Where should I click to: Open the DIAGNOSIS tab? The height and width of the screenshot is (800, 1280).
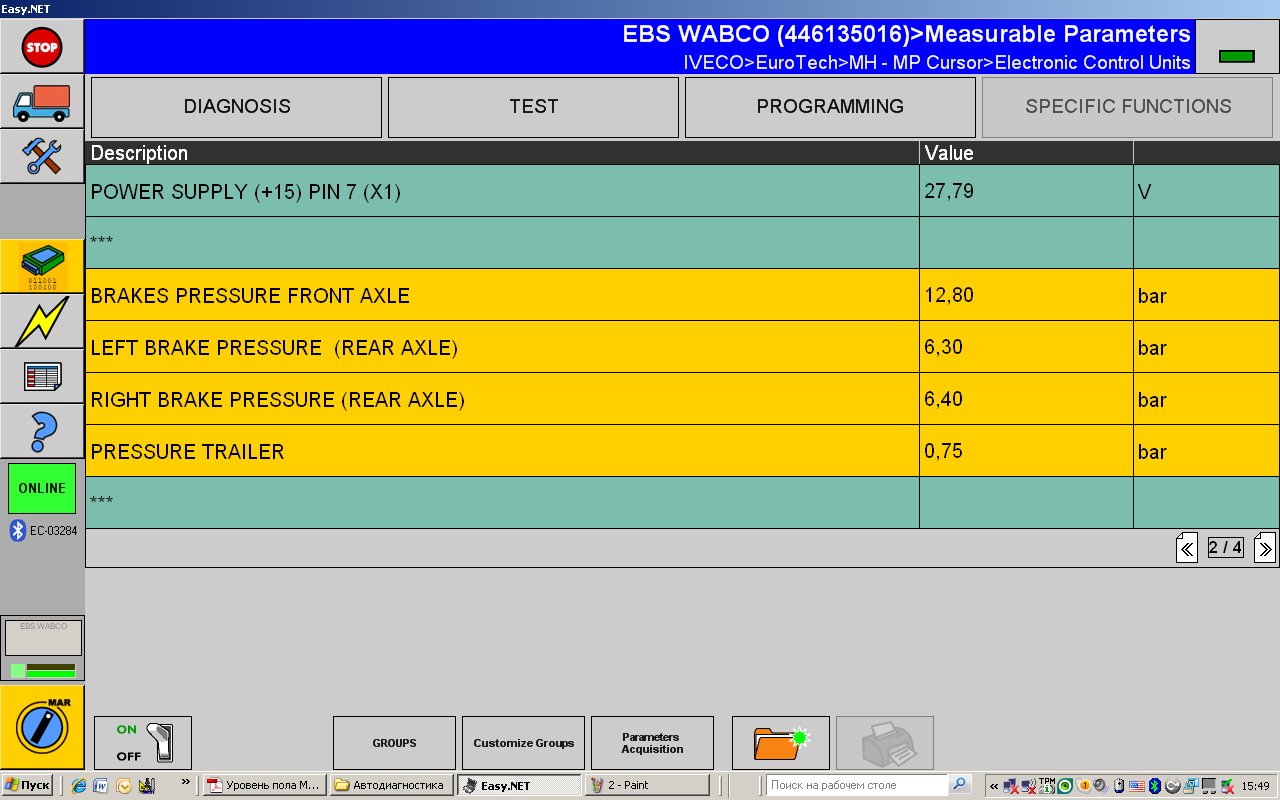[x=237, y=107]
